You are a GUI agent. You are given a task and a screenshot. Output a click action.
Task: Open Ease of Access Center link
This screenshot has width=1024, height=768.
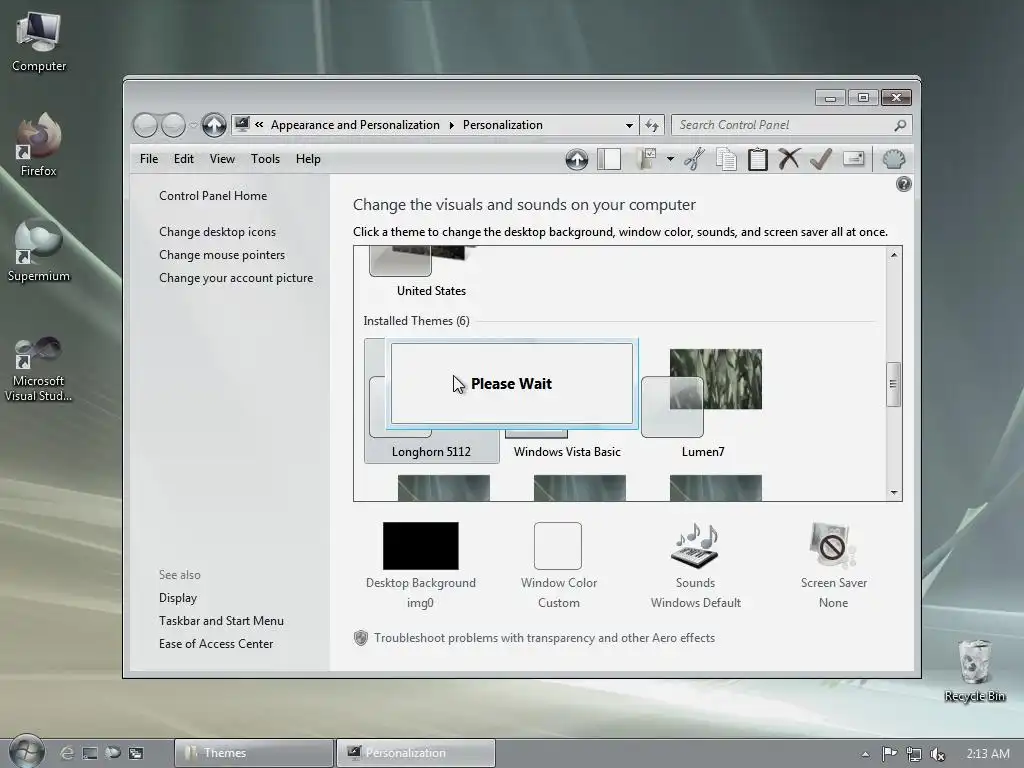(216, 644)
